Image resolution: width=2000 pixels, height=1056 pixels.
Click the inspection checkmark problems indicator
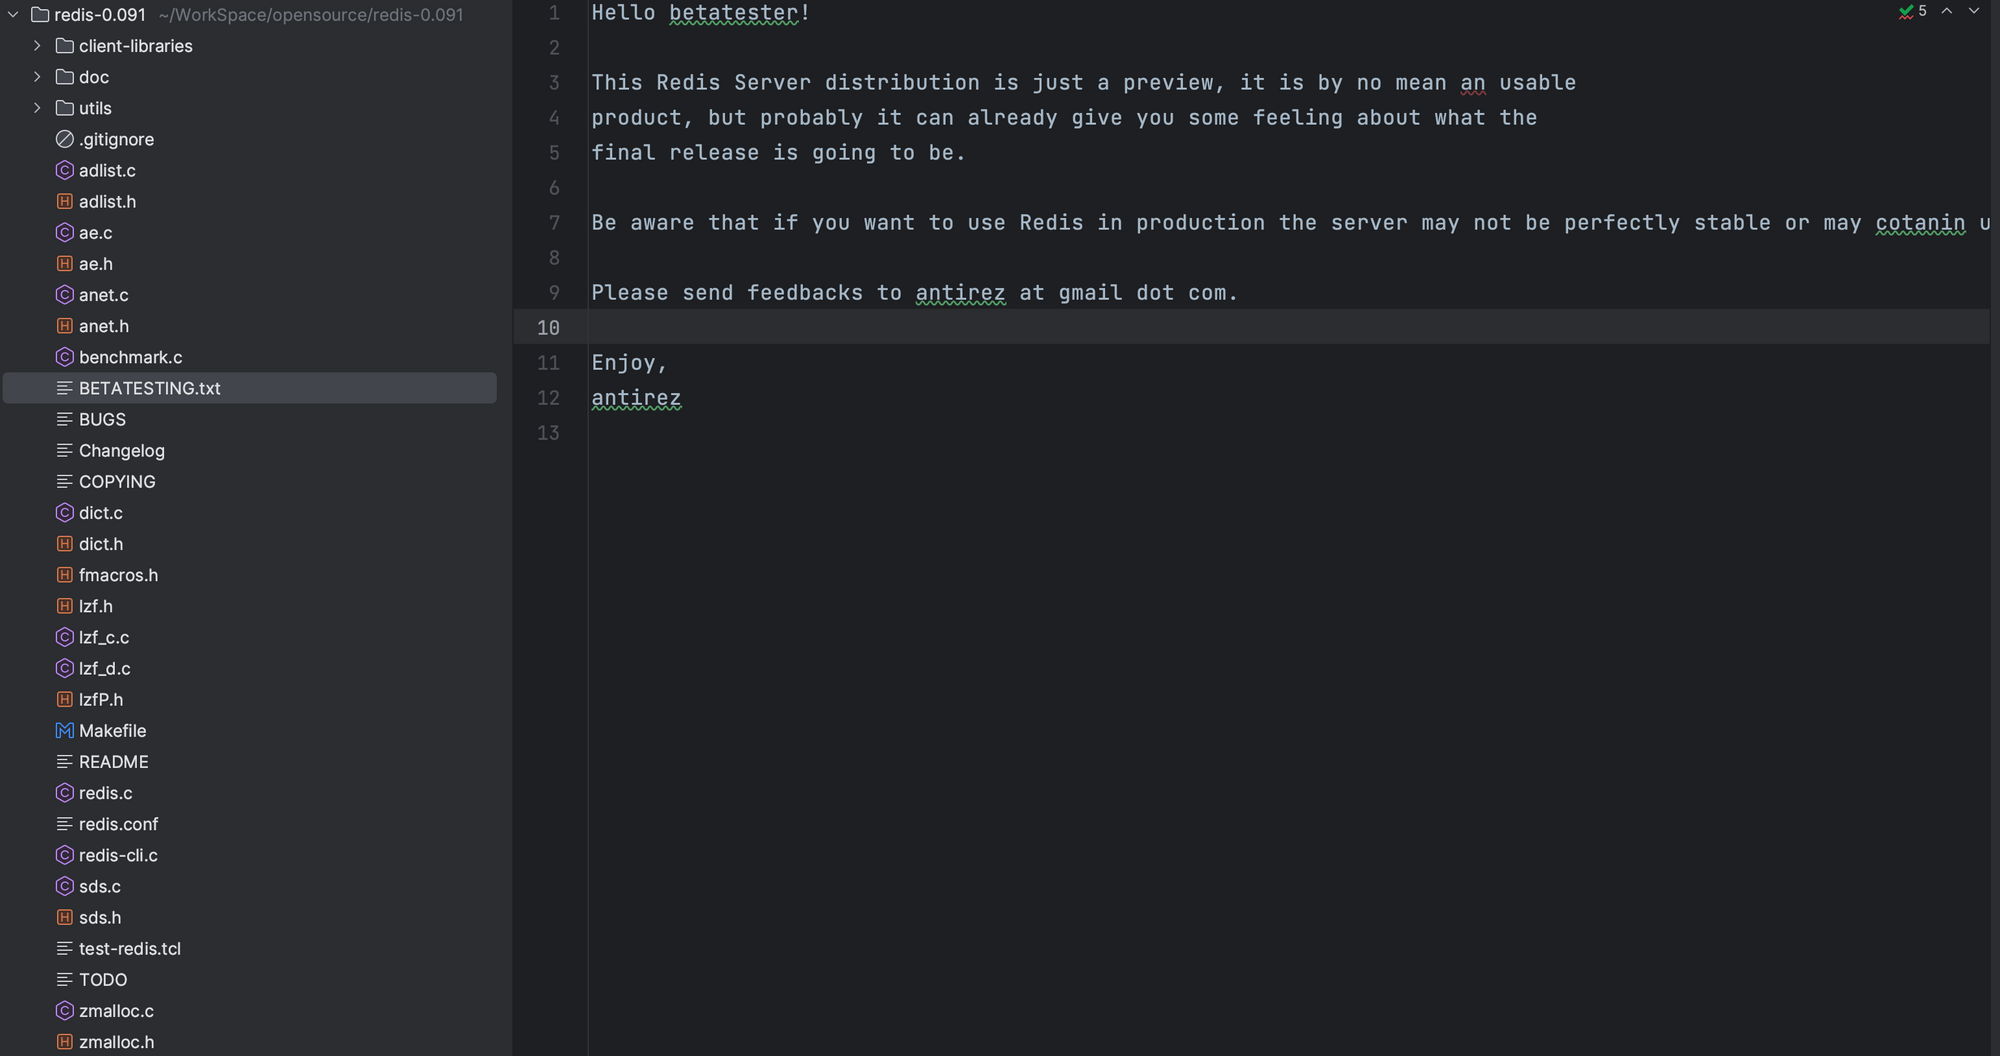tap(1912, 11)
